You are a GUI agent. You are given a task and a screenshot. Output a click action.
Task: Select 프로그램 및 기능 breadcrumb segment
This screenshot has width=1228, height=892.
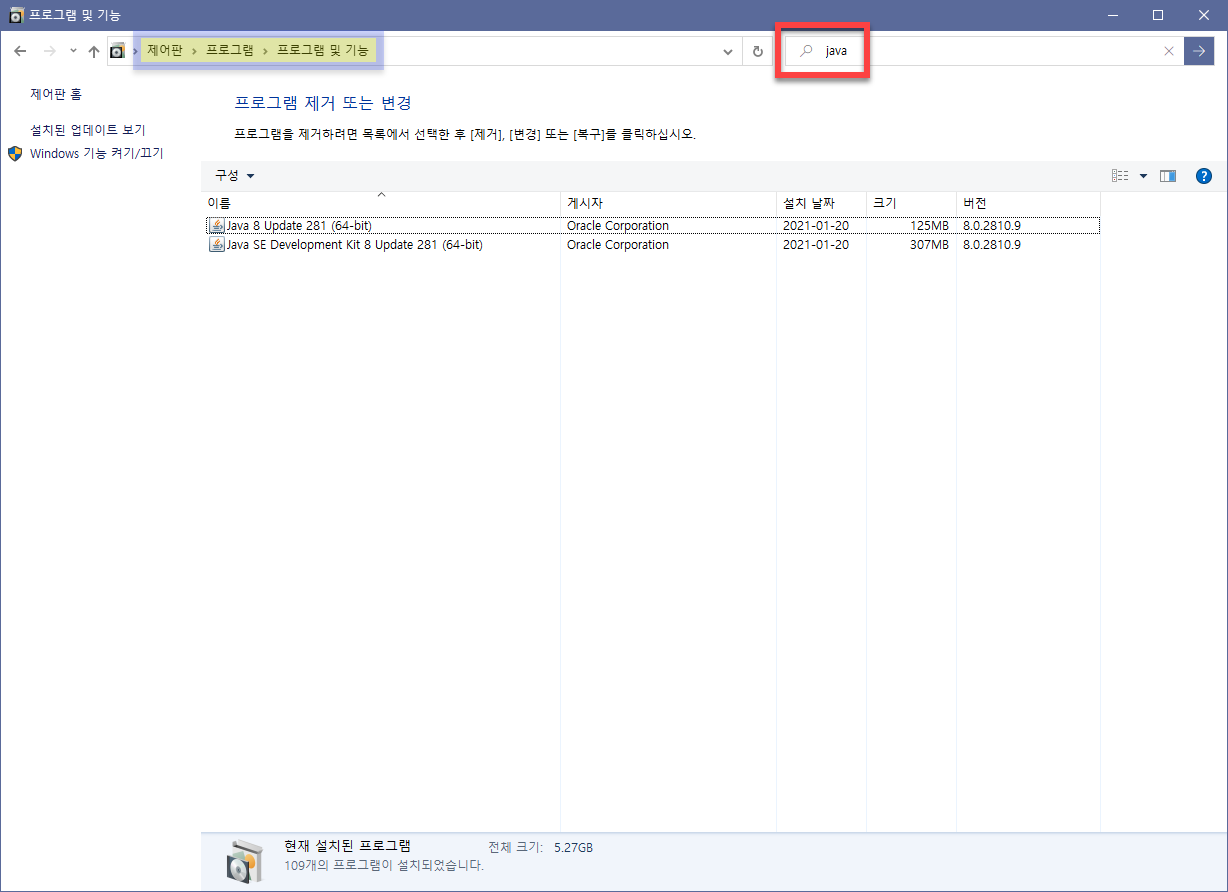click(322, 50)
